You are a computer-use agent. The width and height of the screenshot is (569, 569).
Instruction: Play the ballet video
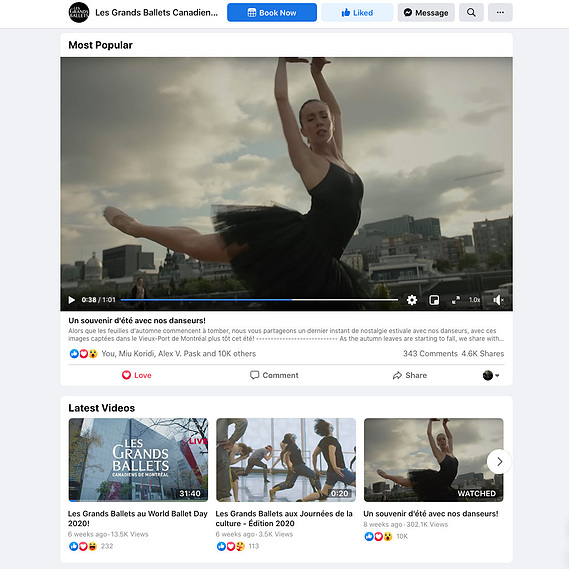click(71, 300)
